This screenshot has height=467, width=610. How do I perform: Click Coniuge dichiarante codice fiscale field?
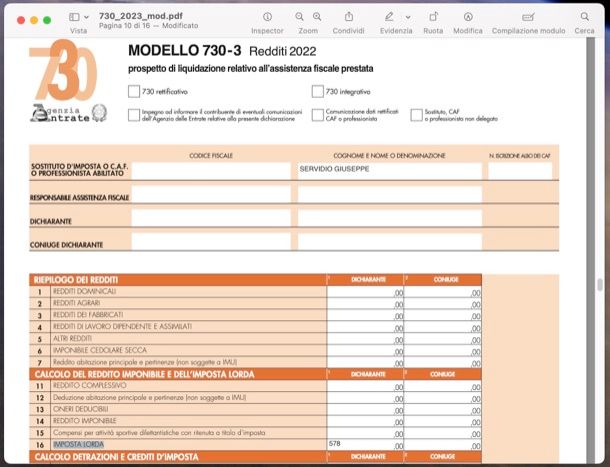(x=211, y=242)
